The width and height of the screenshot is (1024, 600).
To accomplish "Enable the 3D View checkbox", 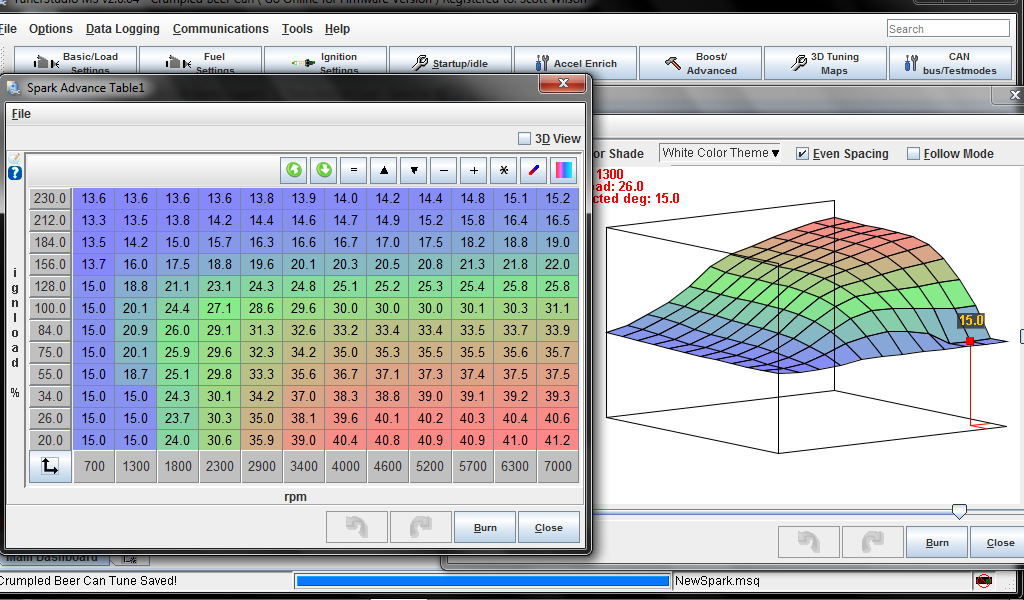I will click(524, 139).
